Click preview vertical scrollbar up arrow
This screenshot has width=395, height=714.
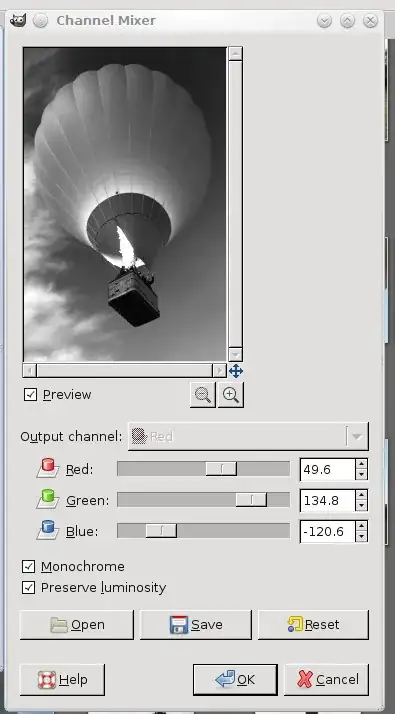point(236,54)
